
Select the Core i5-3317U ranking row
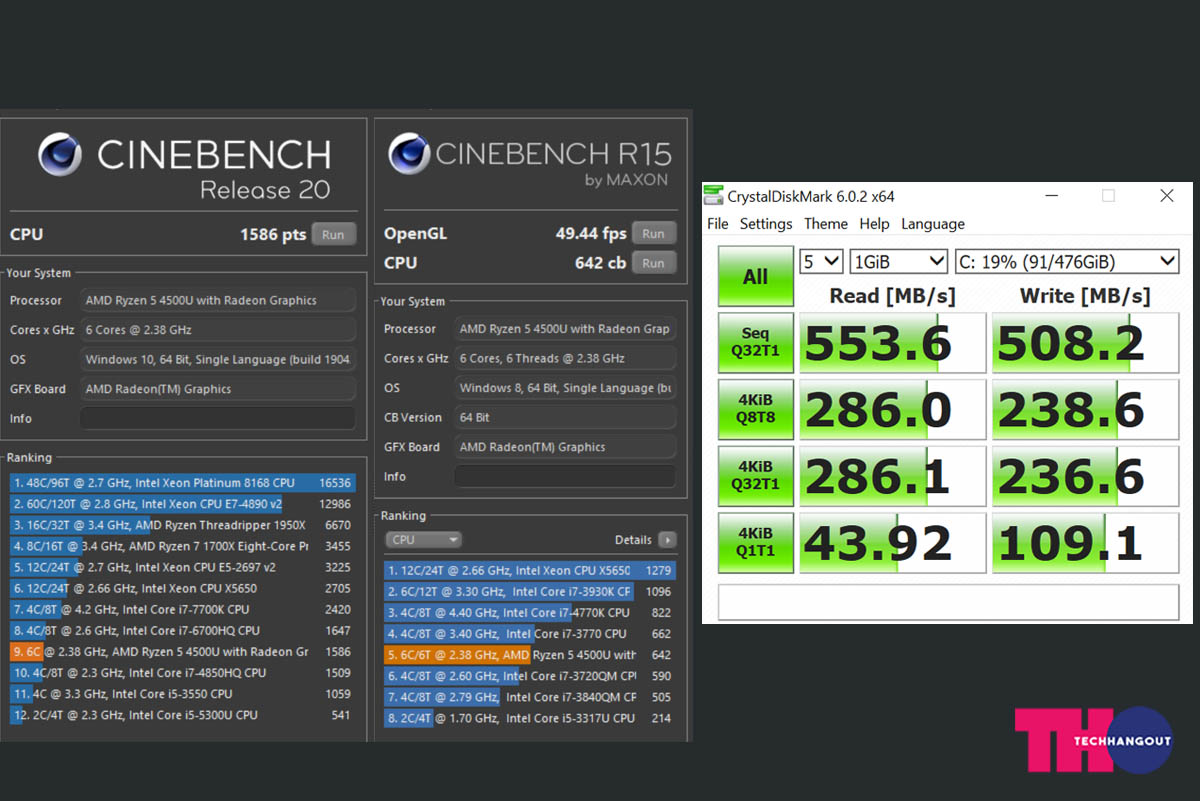coord(530,718)
